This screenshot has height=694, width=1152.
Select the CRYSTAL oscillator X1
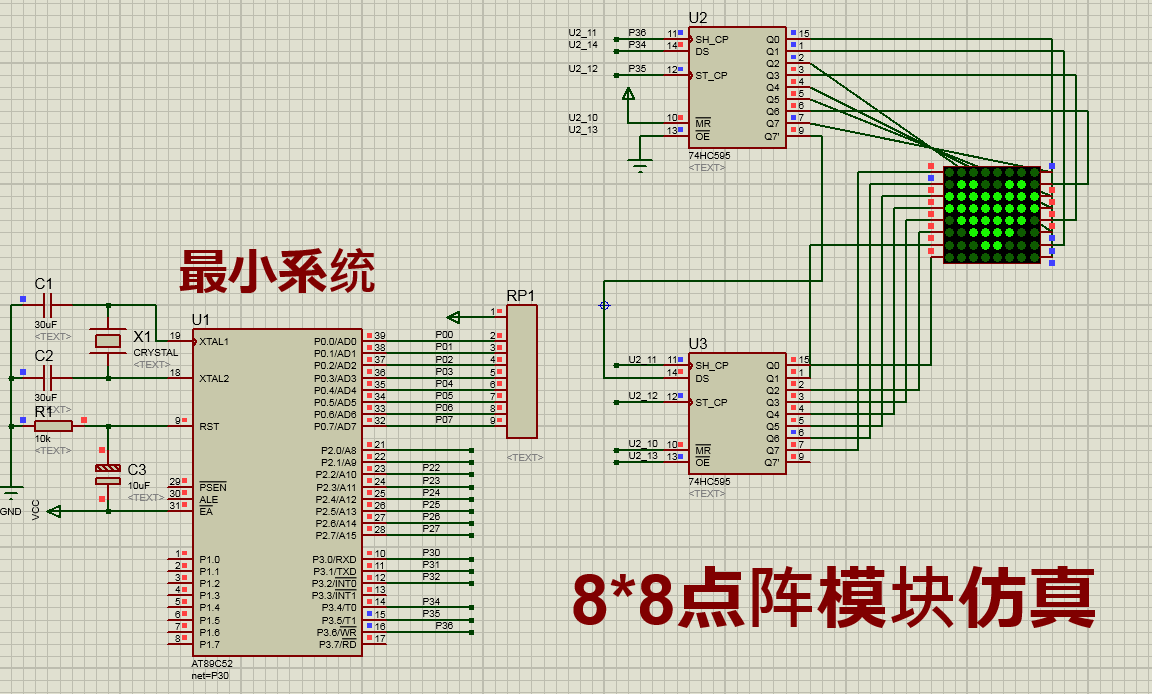107,342
